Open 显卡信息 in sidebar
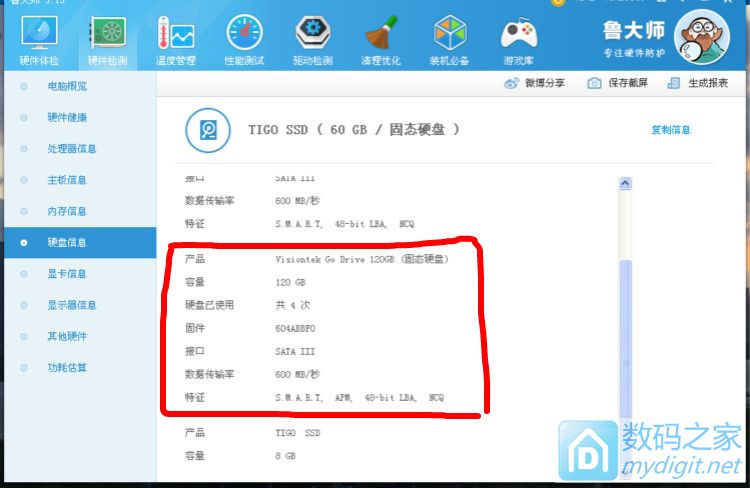This screenshot has height=488, width=750. 66,274
